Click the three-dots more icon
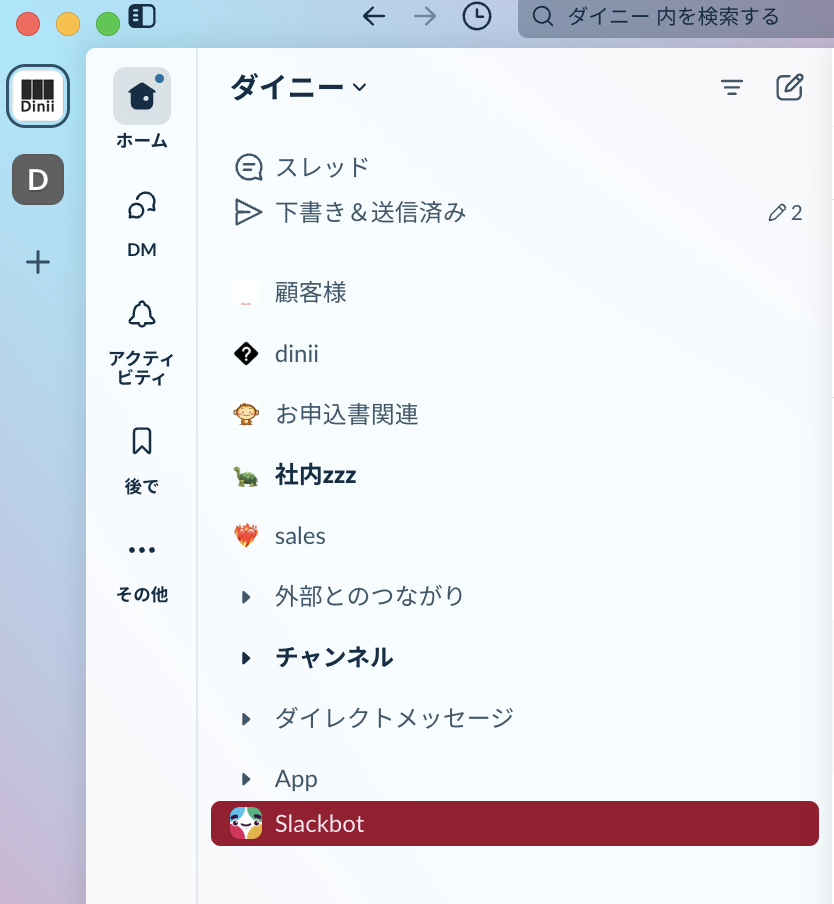The image size is (834, 904). point(142,550)
